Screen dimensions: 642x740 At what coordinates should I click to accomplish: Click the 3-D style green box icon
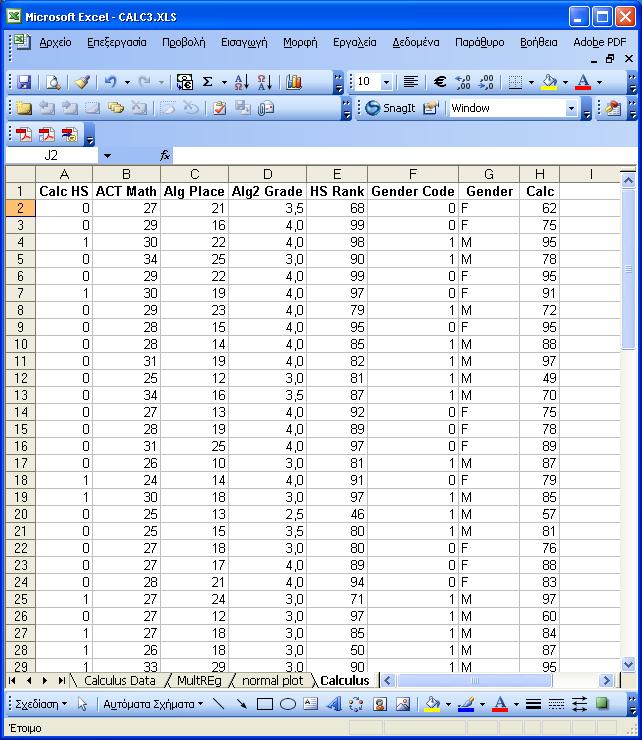pyautogui.click(x=602, y=704)
